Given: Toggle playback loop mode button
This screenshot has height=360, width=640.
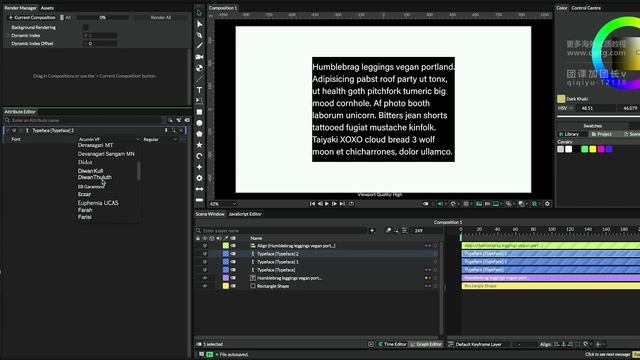Looking at the screenshot, I should [351, 204].
